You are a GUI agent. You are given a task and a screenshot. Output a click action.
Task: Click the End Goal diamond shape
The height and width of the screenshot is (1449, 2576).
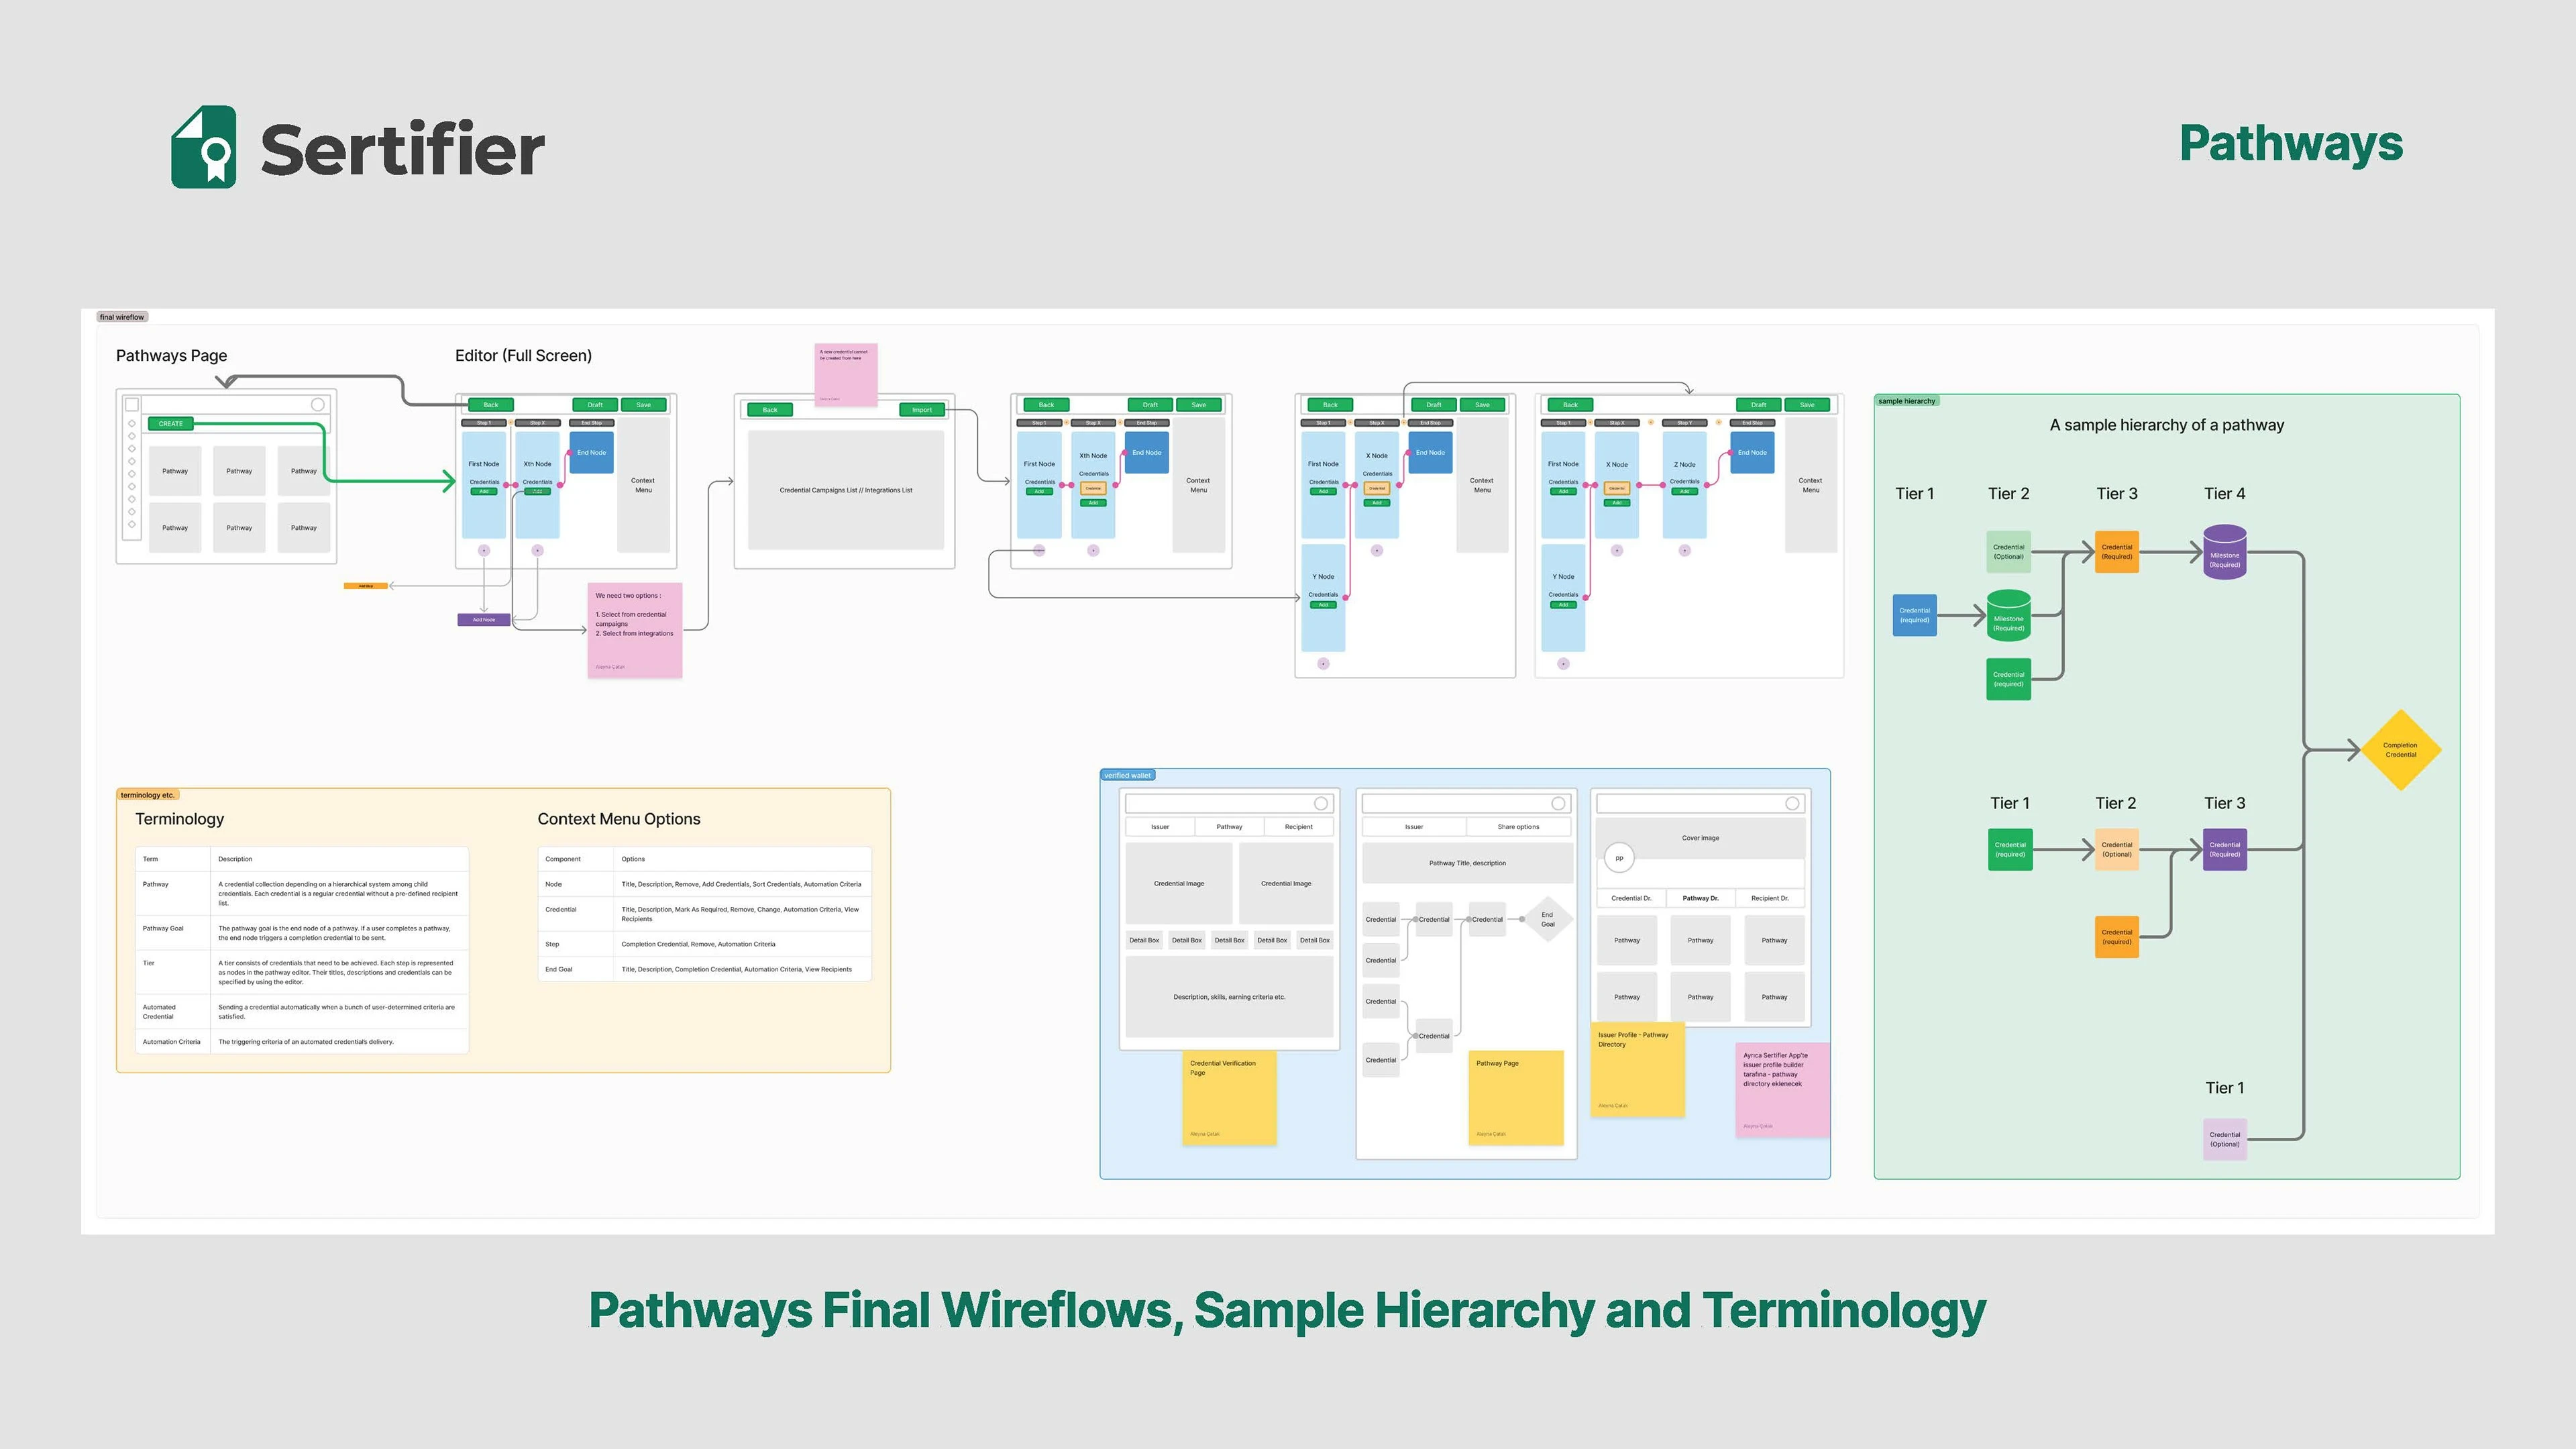[1547, 919]
